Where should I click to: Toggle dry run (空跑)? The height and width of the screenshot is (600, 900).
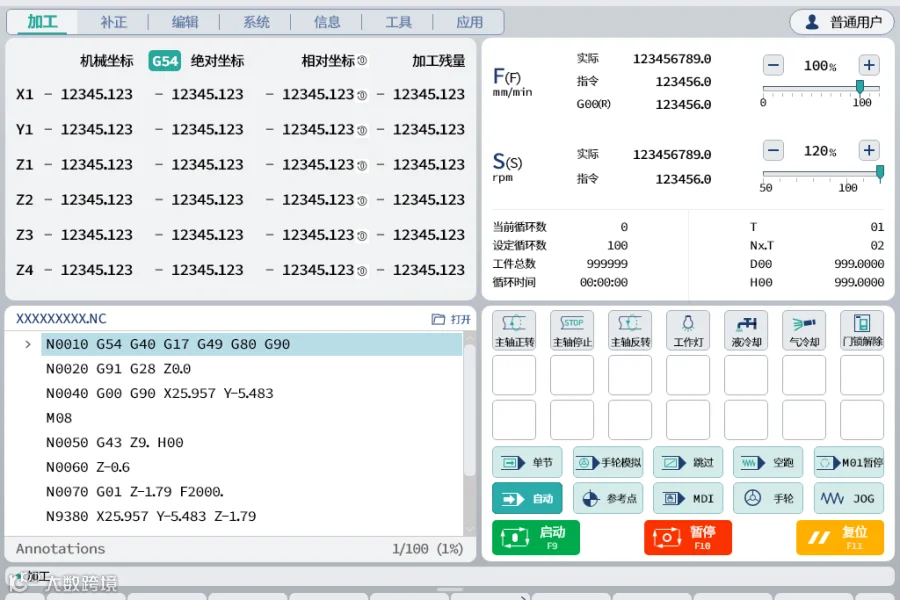pos(768,462)
